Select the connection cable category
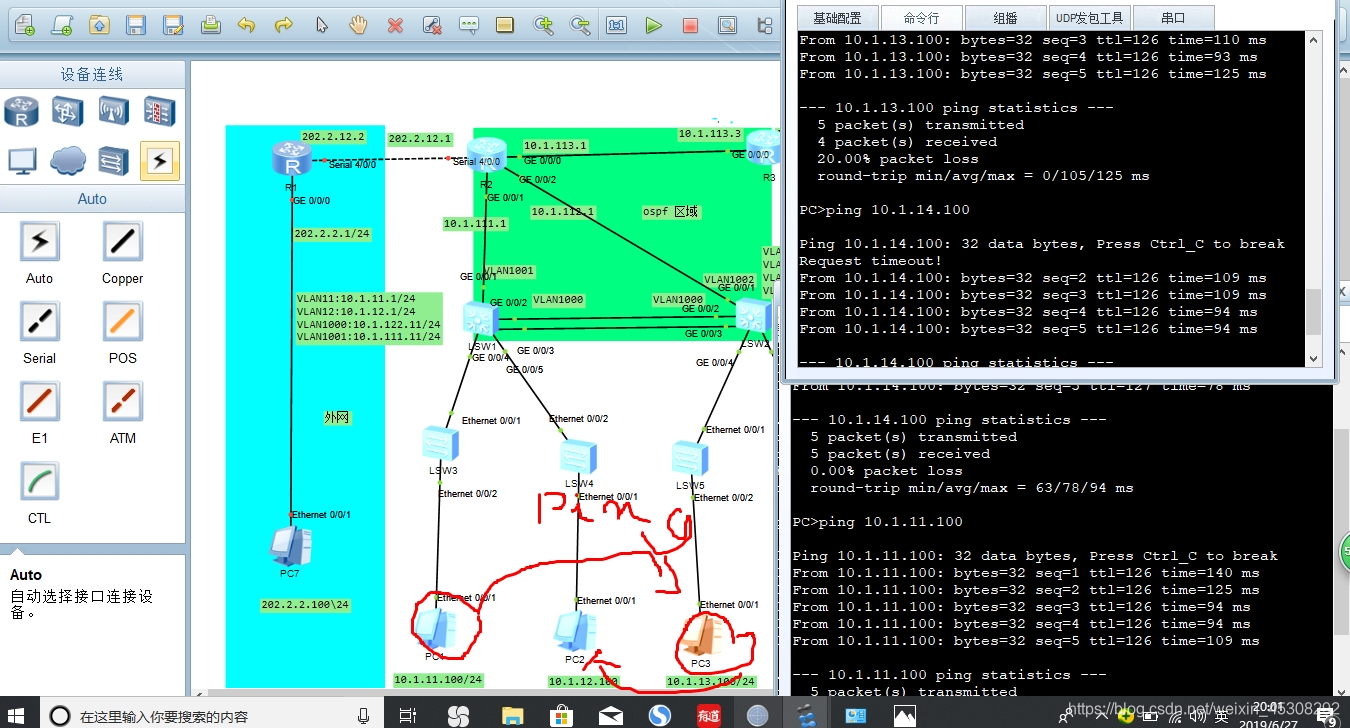This screenshot has height=728, width=1350. 159,160
